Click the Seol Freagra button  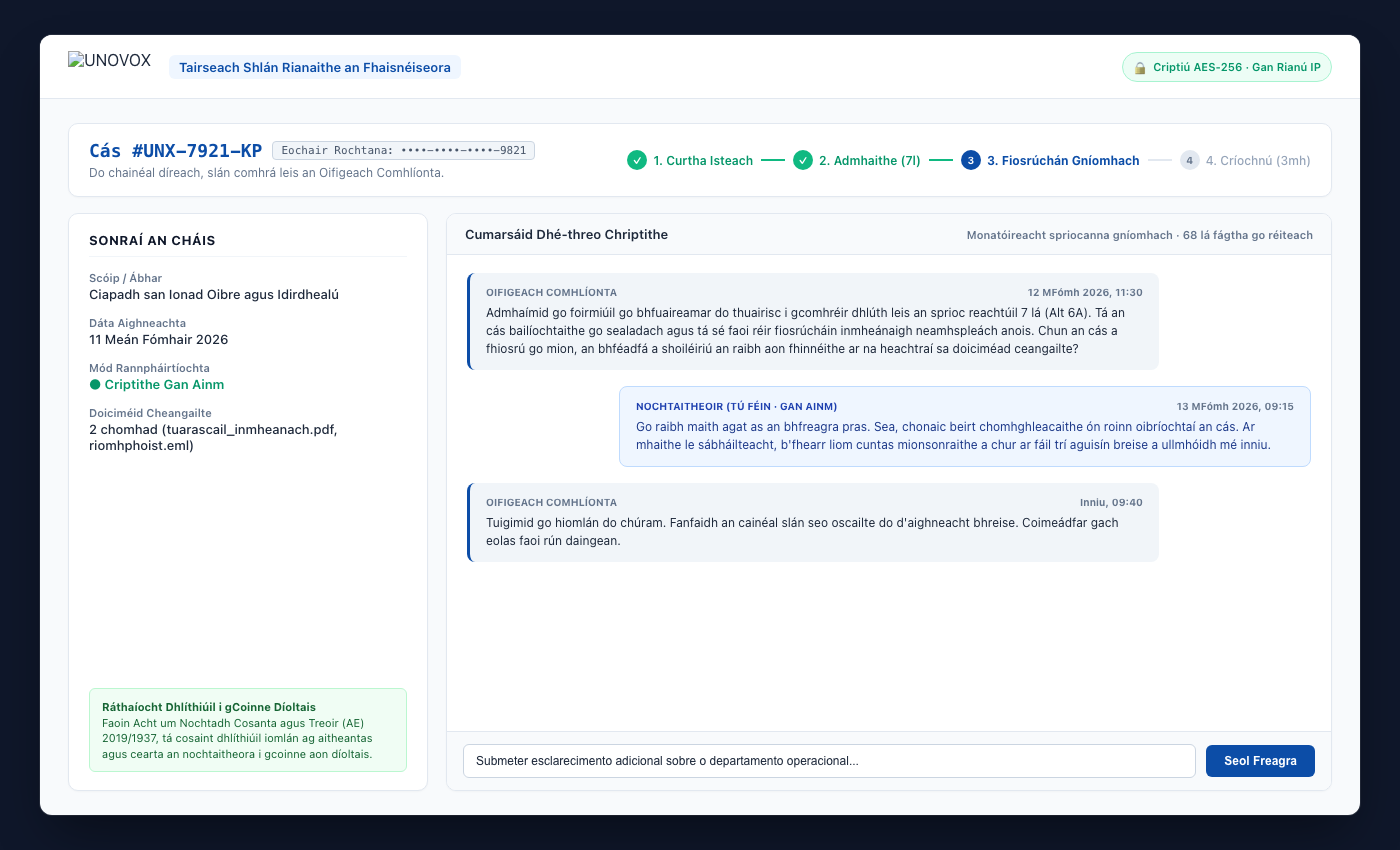[x=1261, y=761]
